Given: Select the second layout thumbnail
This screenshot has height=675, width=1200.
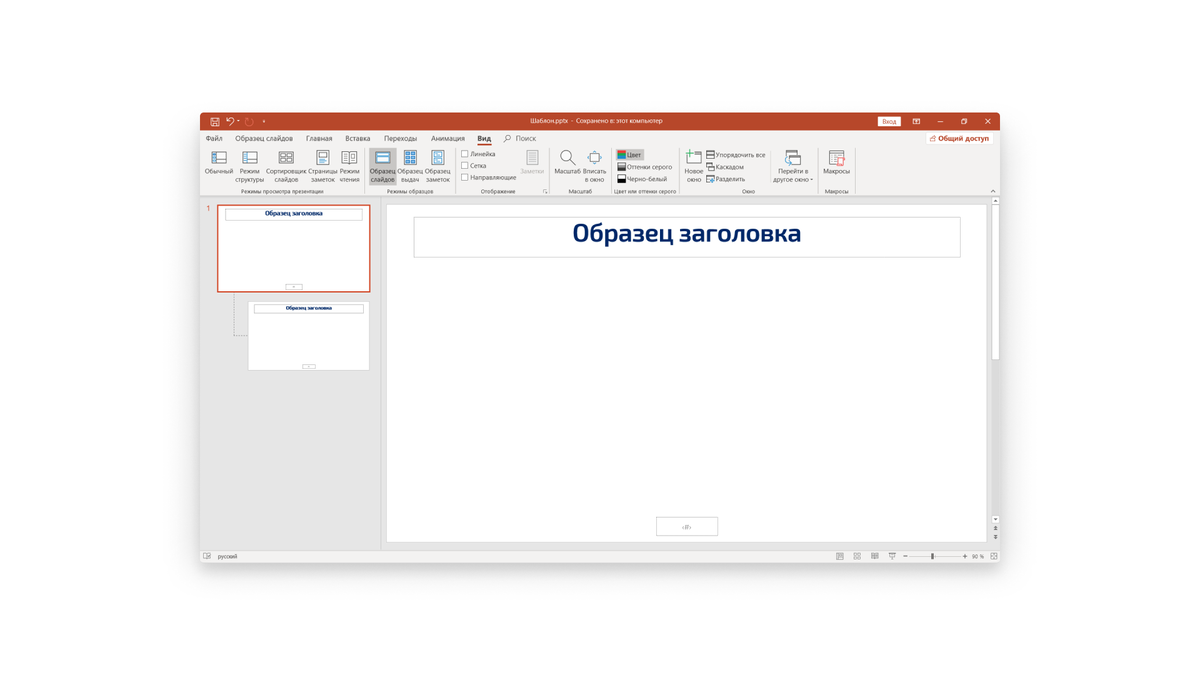Looking at the screenshot, I should (309, 336).
